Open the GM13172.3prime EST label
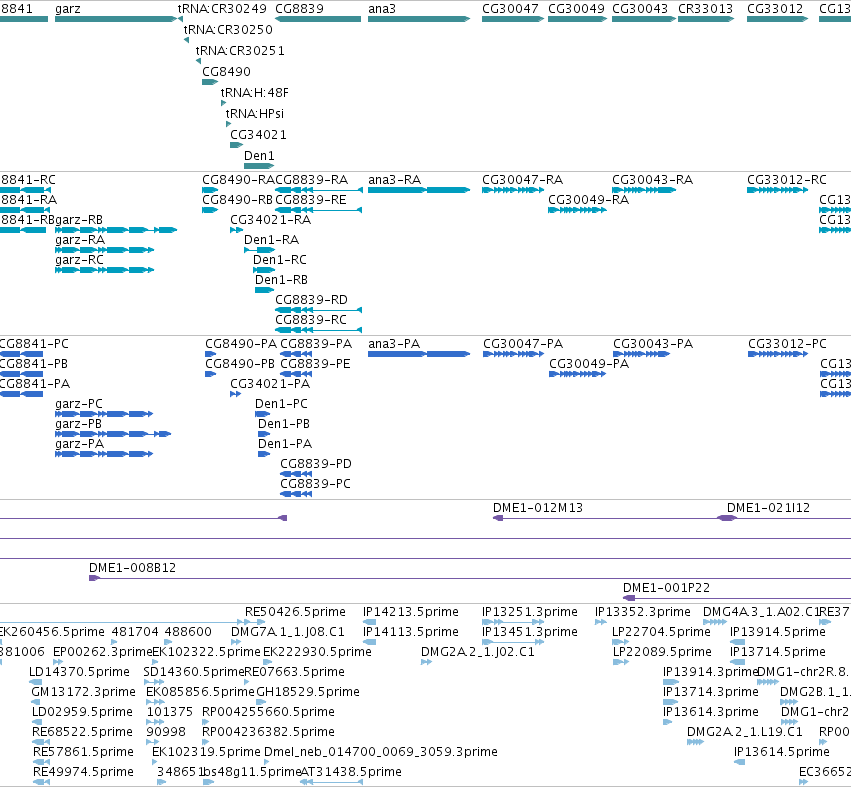The width and height of the screenshot is (851, 787). 84,693
